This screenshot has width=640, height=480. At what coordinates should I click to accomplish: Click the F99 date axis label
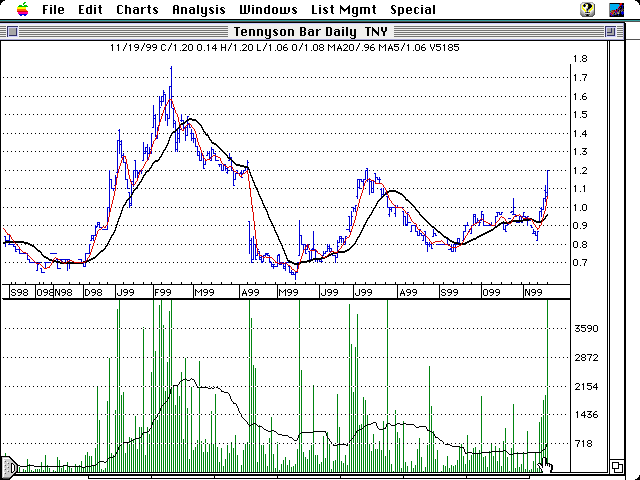[162, 293]
